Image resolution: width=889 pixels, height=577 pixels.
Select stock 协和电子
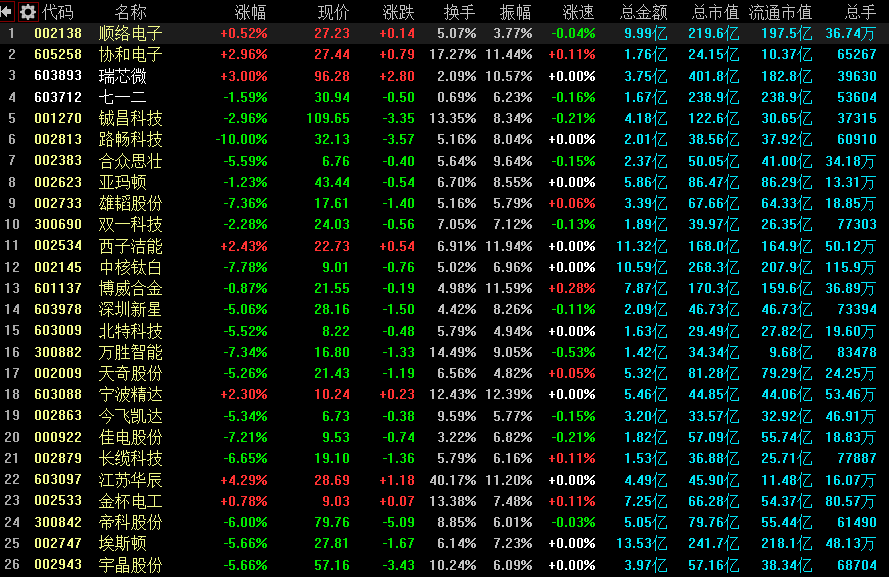pos(130,54)
